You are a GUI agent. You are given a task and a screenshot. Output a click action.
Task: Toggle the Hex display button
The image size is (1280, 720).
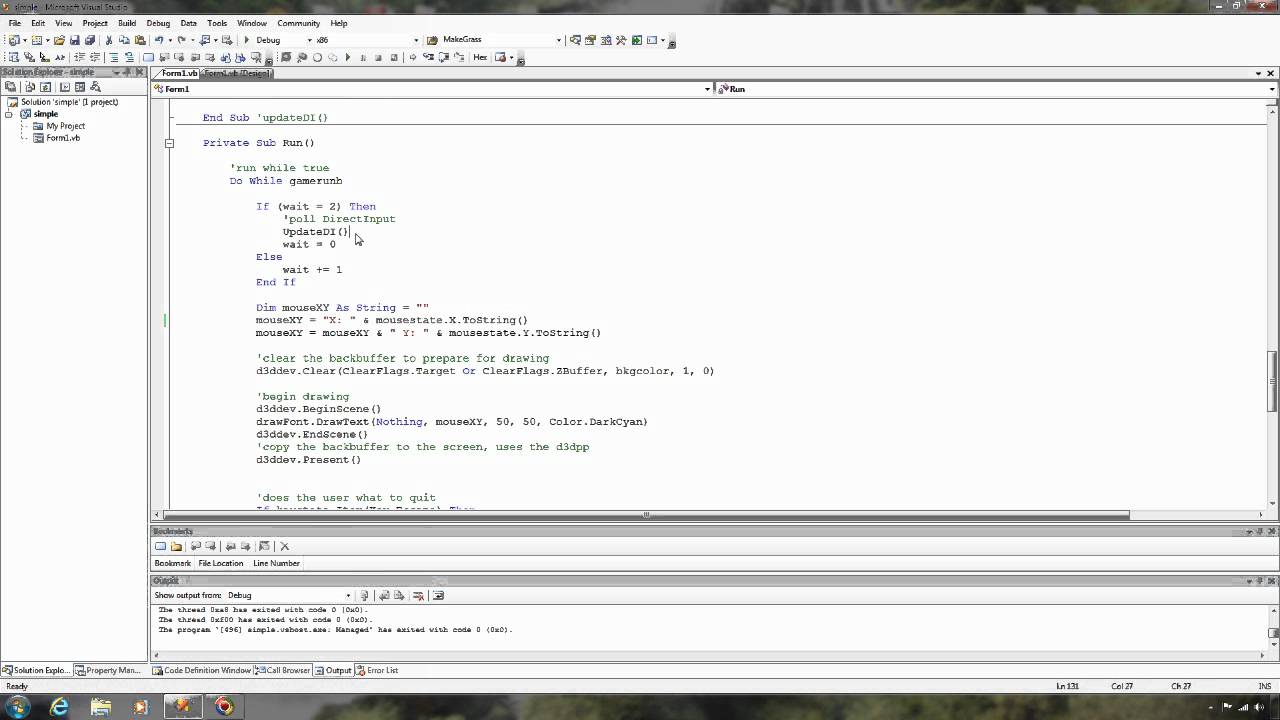(x=480, y=57)
